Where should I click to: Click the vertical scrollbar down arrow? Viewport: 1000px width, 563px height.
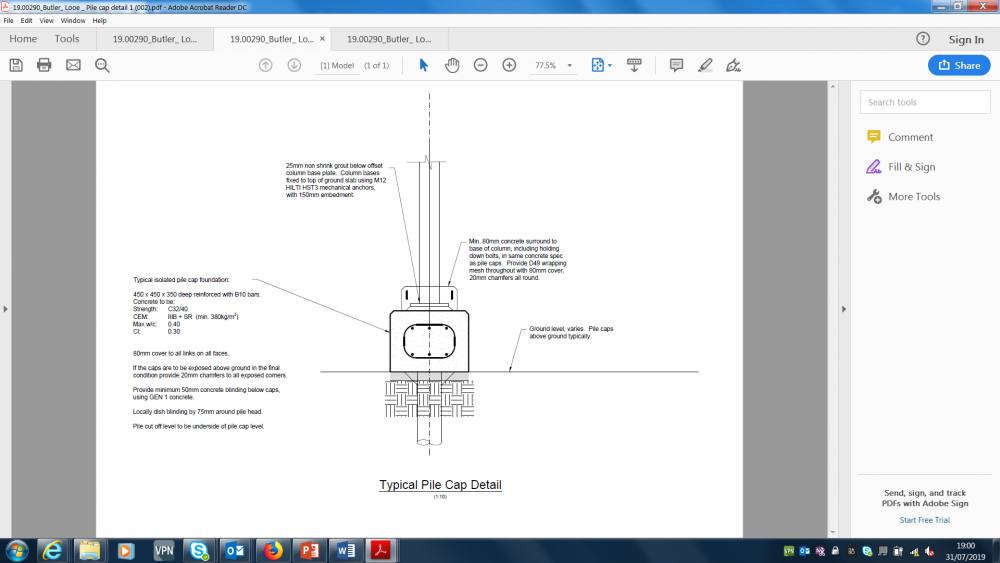pos(832,532)
